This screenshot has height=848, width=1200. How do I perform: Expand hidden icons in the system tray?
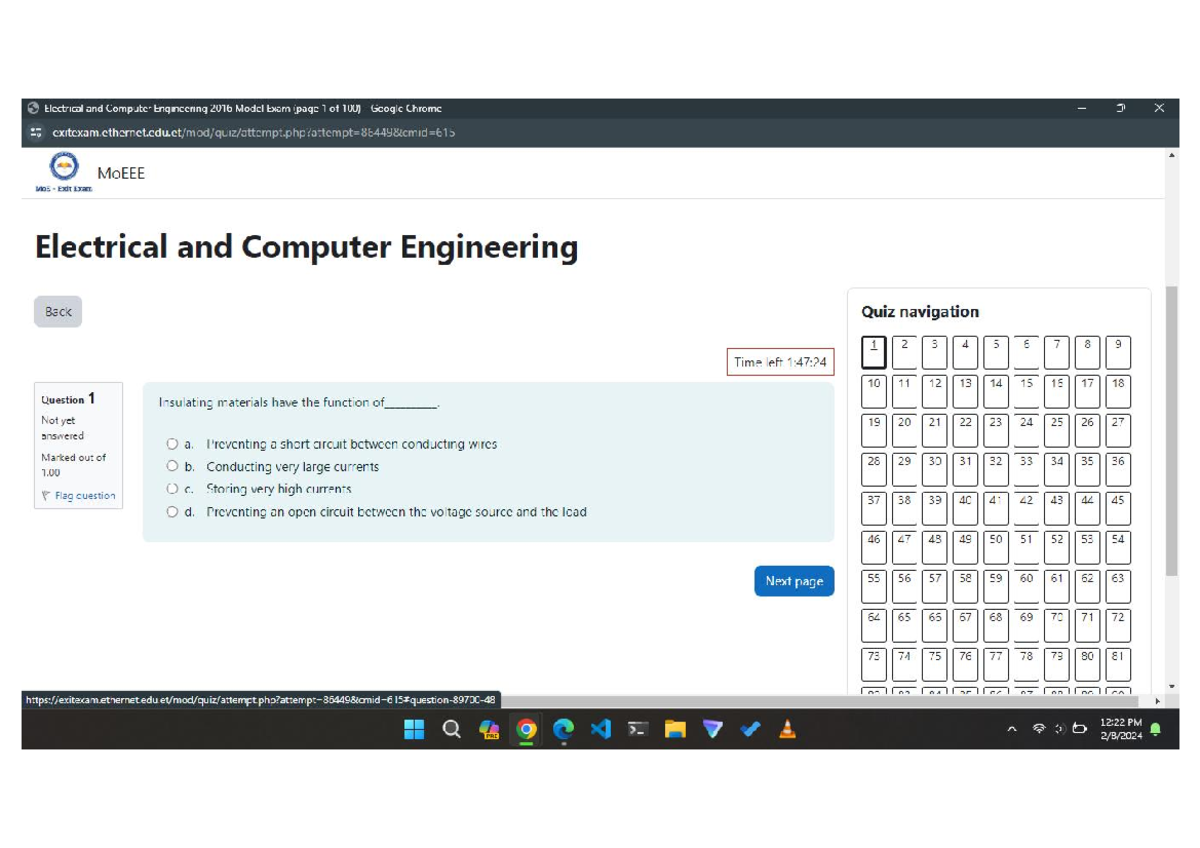tap(1011, 728)
